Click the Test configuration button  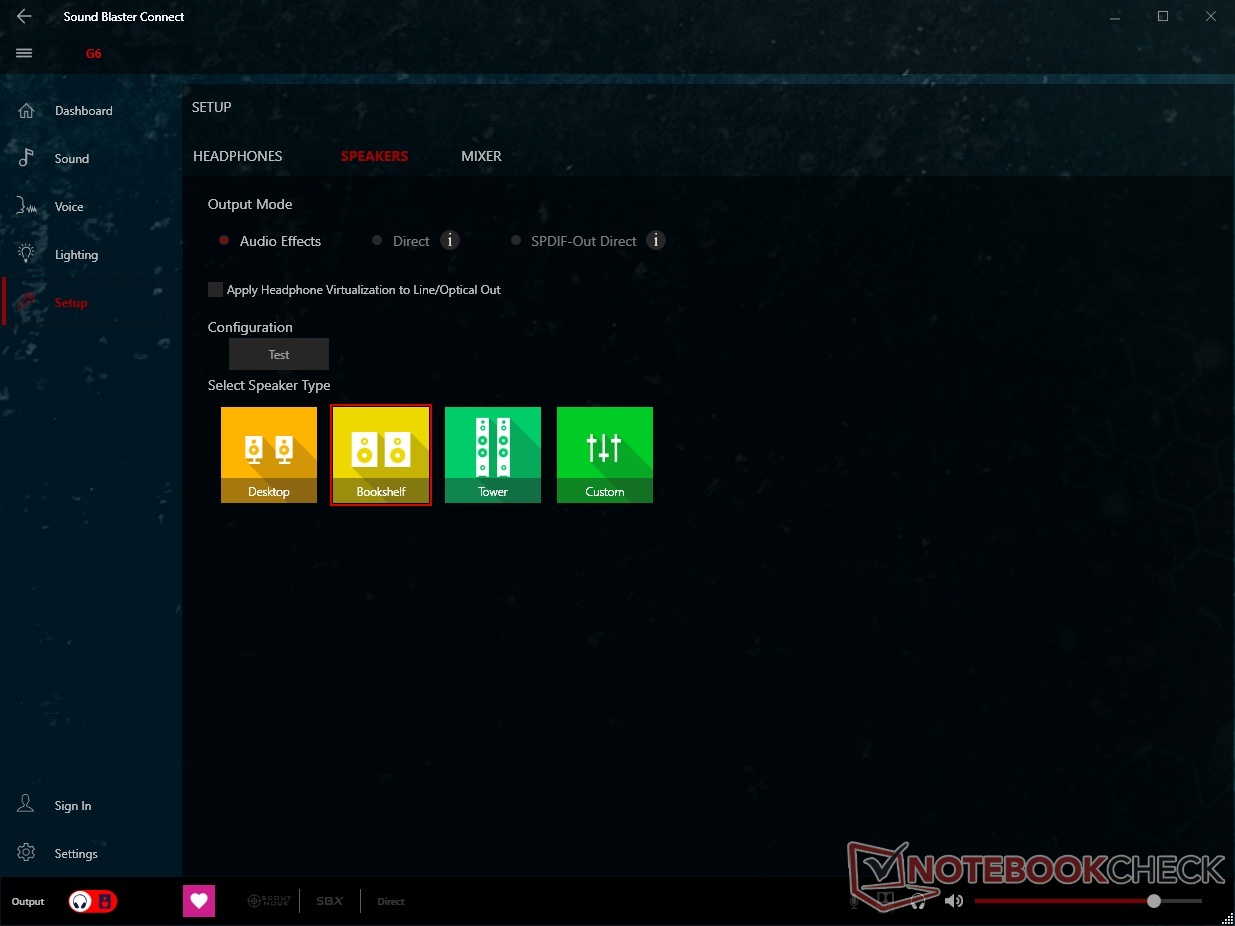point(279,354)
